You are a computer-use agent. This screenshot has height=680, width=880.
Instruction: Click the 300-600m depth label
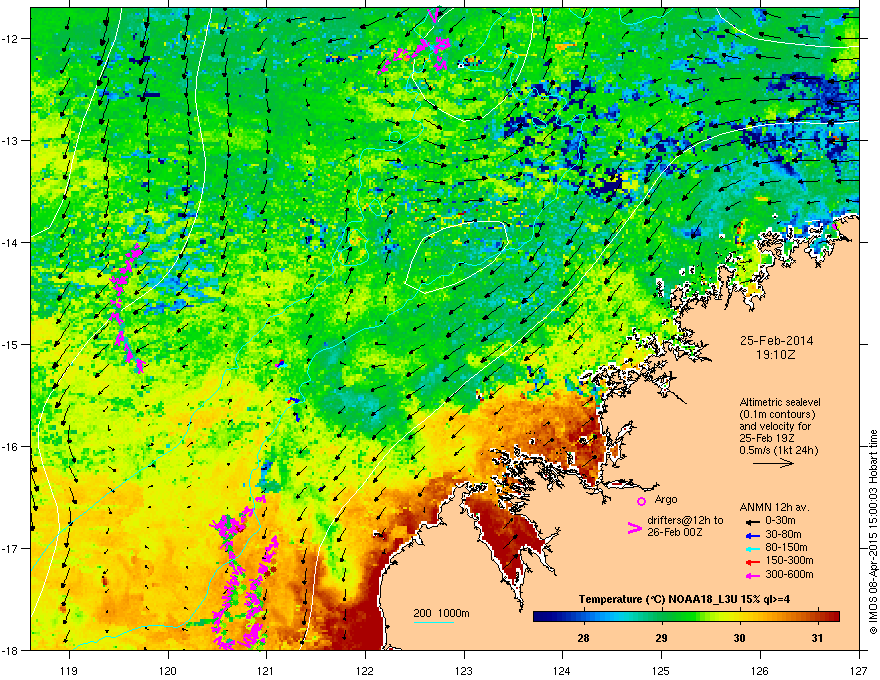789,575
